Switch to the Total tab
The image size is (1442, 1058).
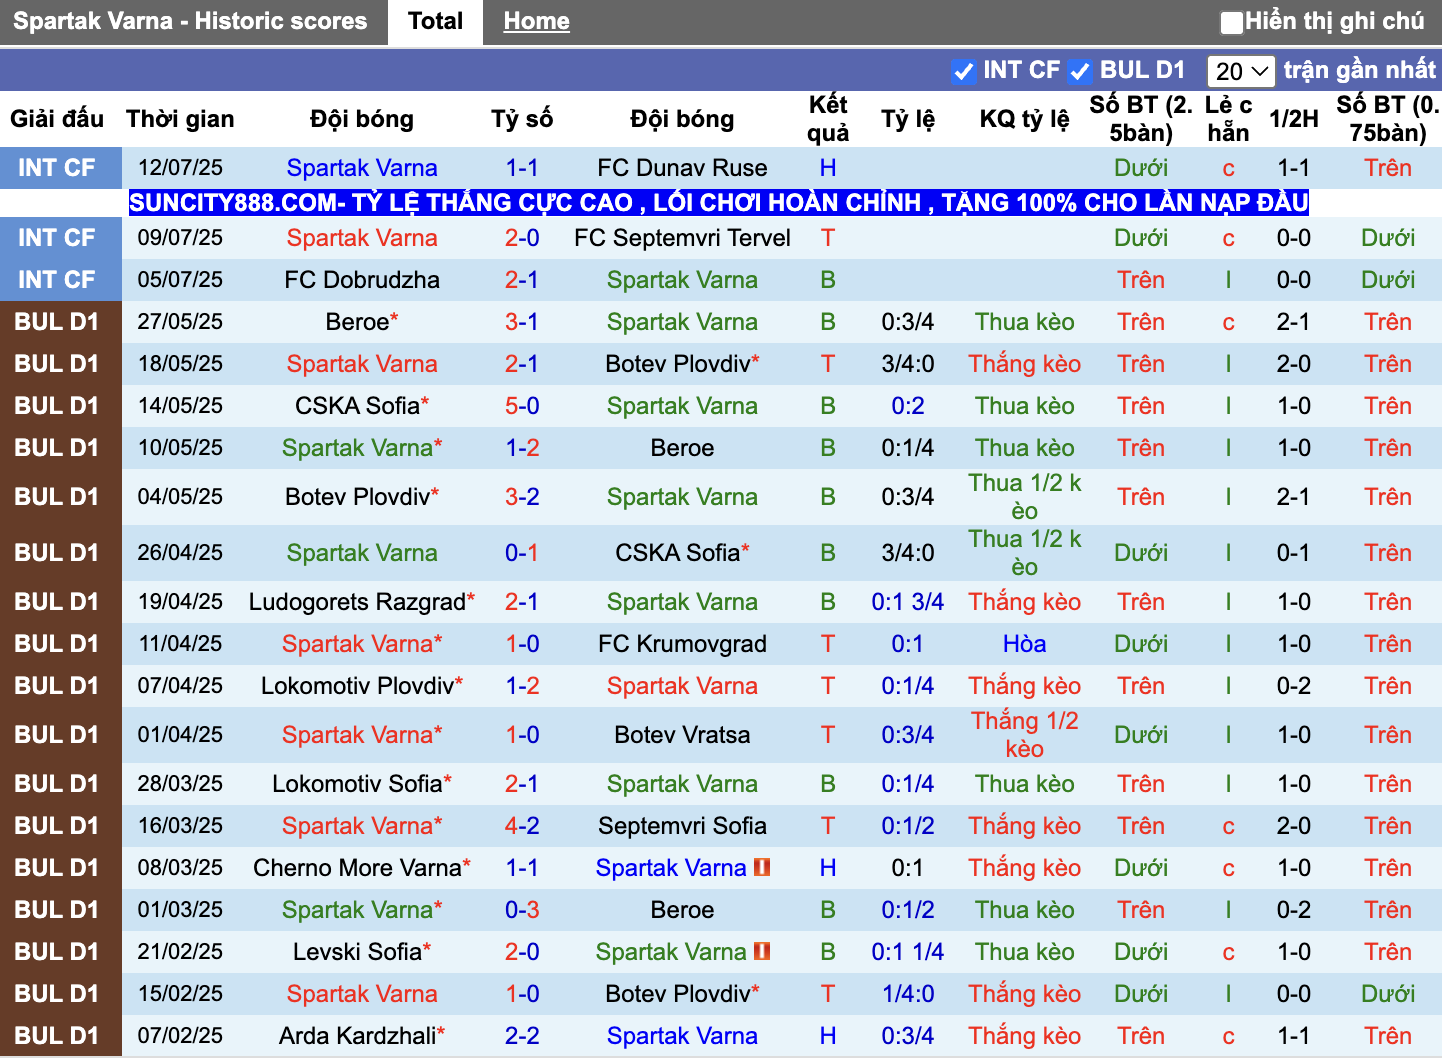435,21
